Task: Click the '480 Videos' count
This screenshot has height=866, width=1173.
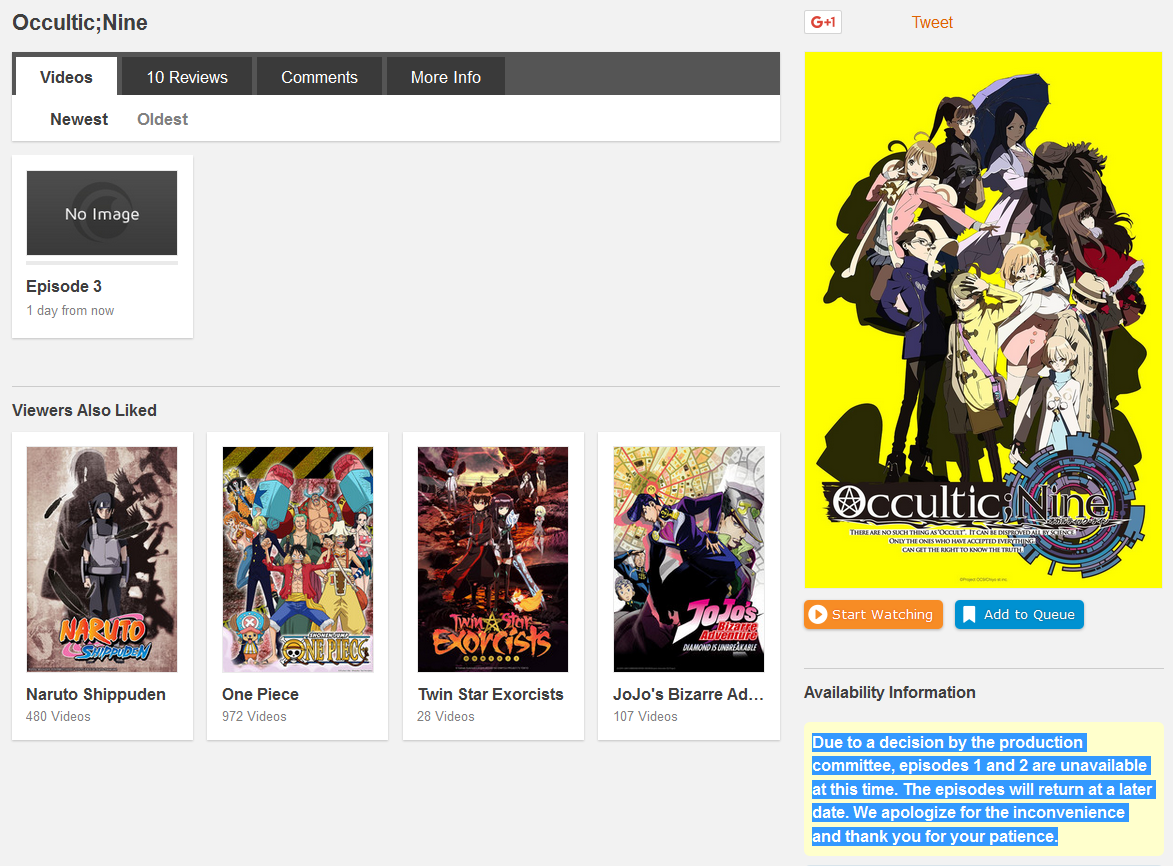Action: (58, 716)
